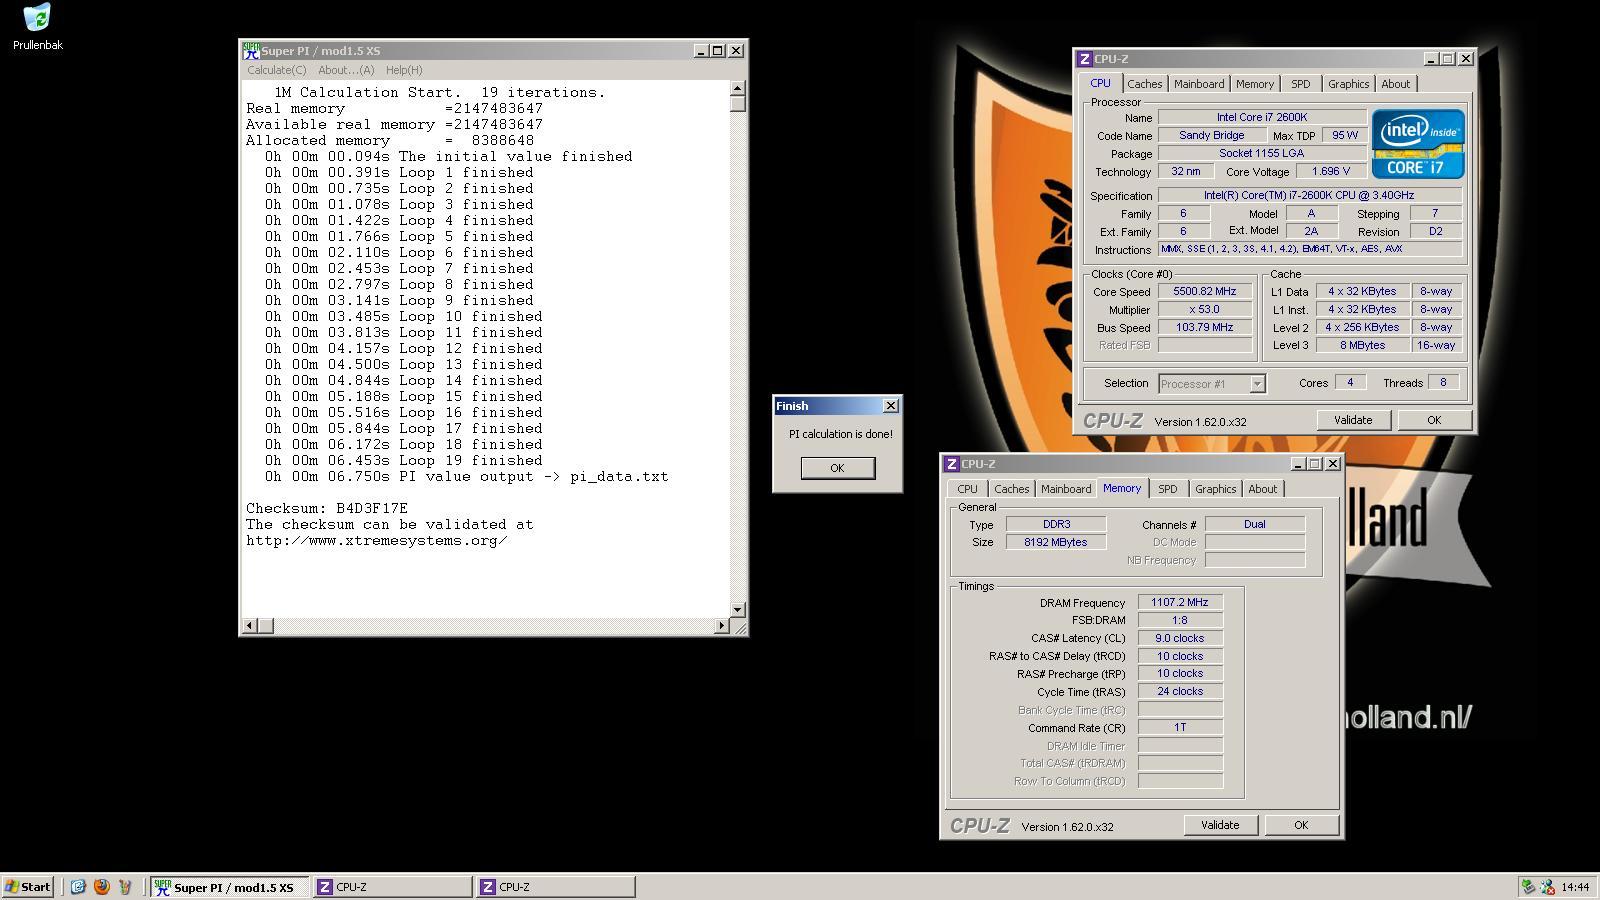This screenshot has width=1600, height=900.
Task: Click the Intel Core i7 2600K name field
Action: pyautogui.click(x=1262, y=118)
